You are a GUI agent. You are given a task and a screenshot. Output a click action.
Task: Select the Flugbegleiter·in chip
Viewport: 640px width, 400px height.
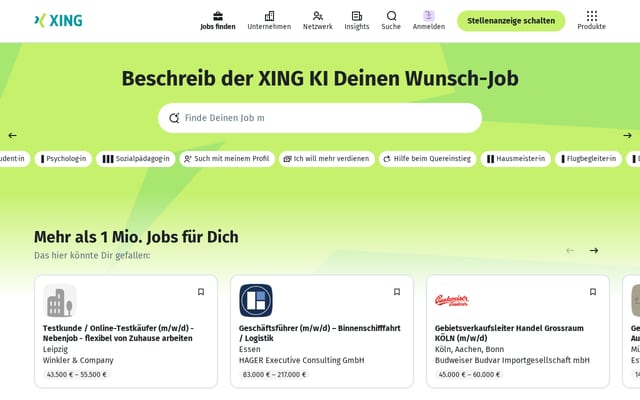tap(588, 159)
